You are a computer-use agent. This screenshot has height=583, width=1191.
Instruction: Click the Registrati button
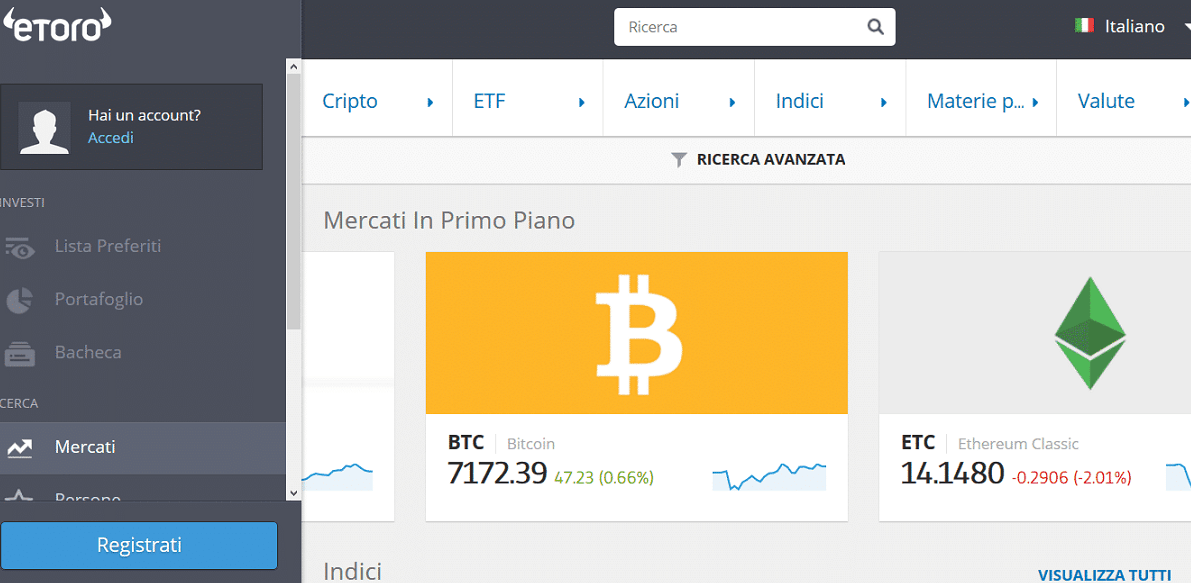coord(139,545)
